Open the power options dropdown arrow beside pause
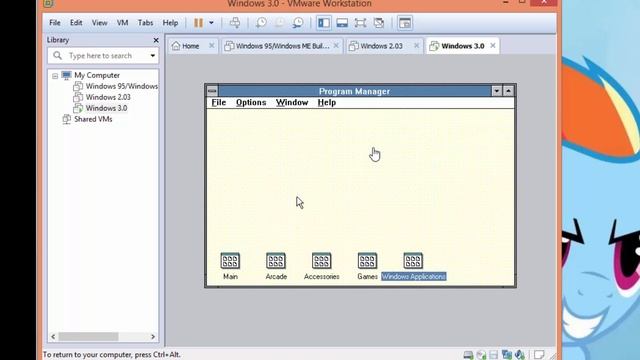This screenshot has width=640, height=360. click(x=211, y=23)
